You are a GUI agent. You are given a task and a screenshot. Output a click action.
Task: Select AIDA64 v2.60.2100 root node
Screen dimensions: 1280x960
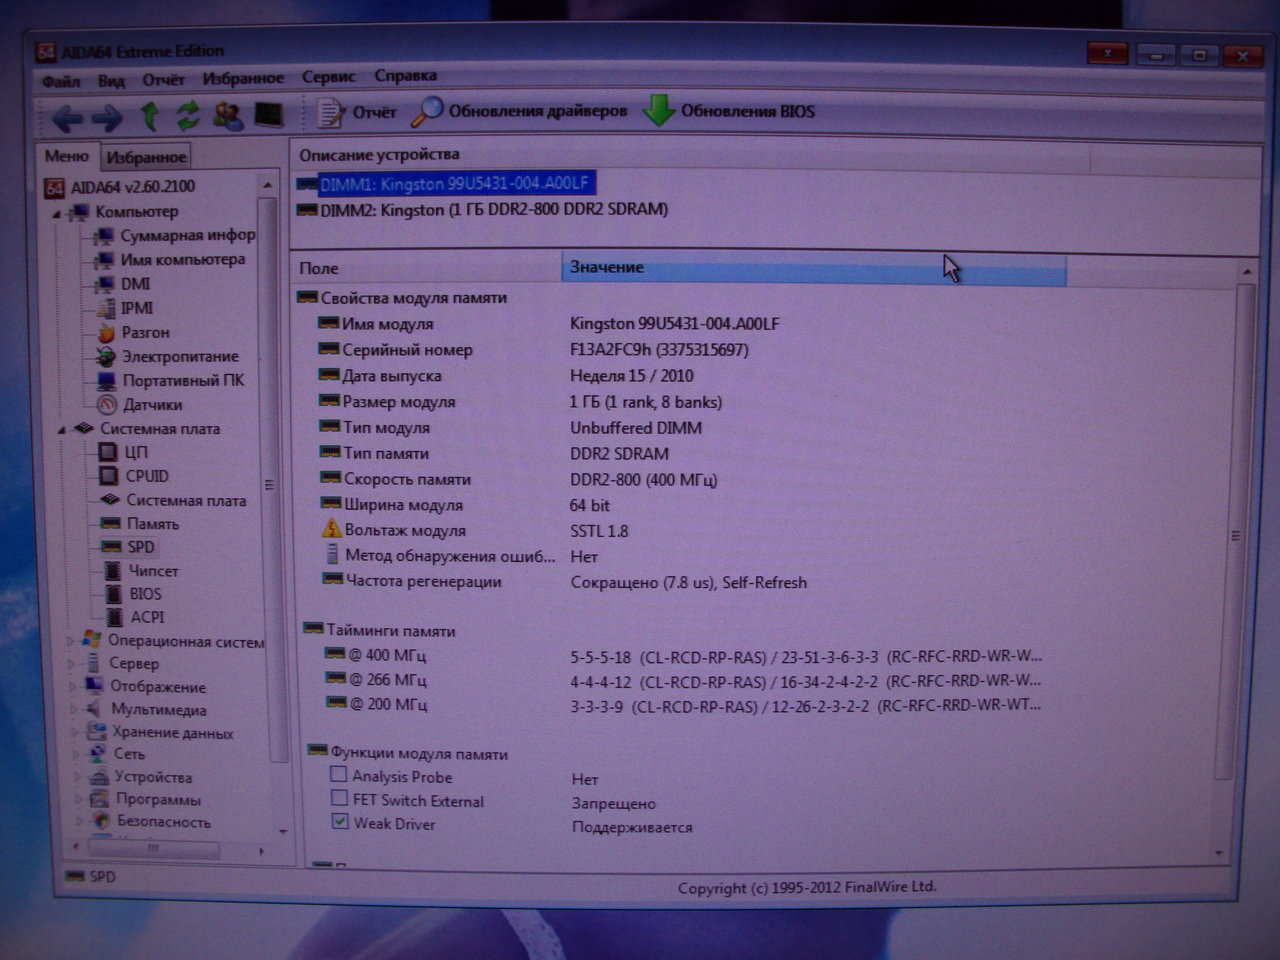tap(121, 187)
